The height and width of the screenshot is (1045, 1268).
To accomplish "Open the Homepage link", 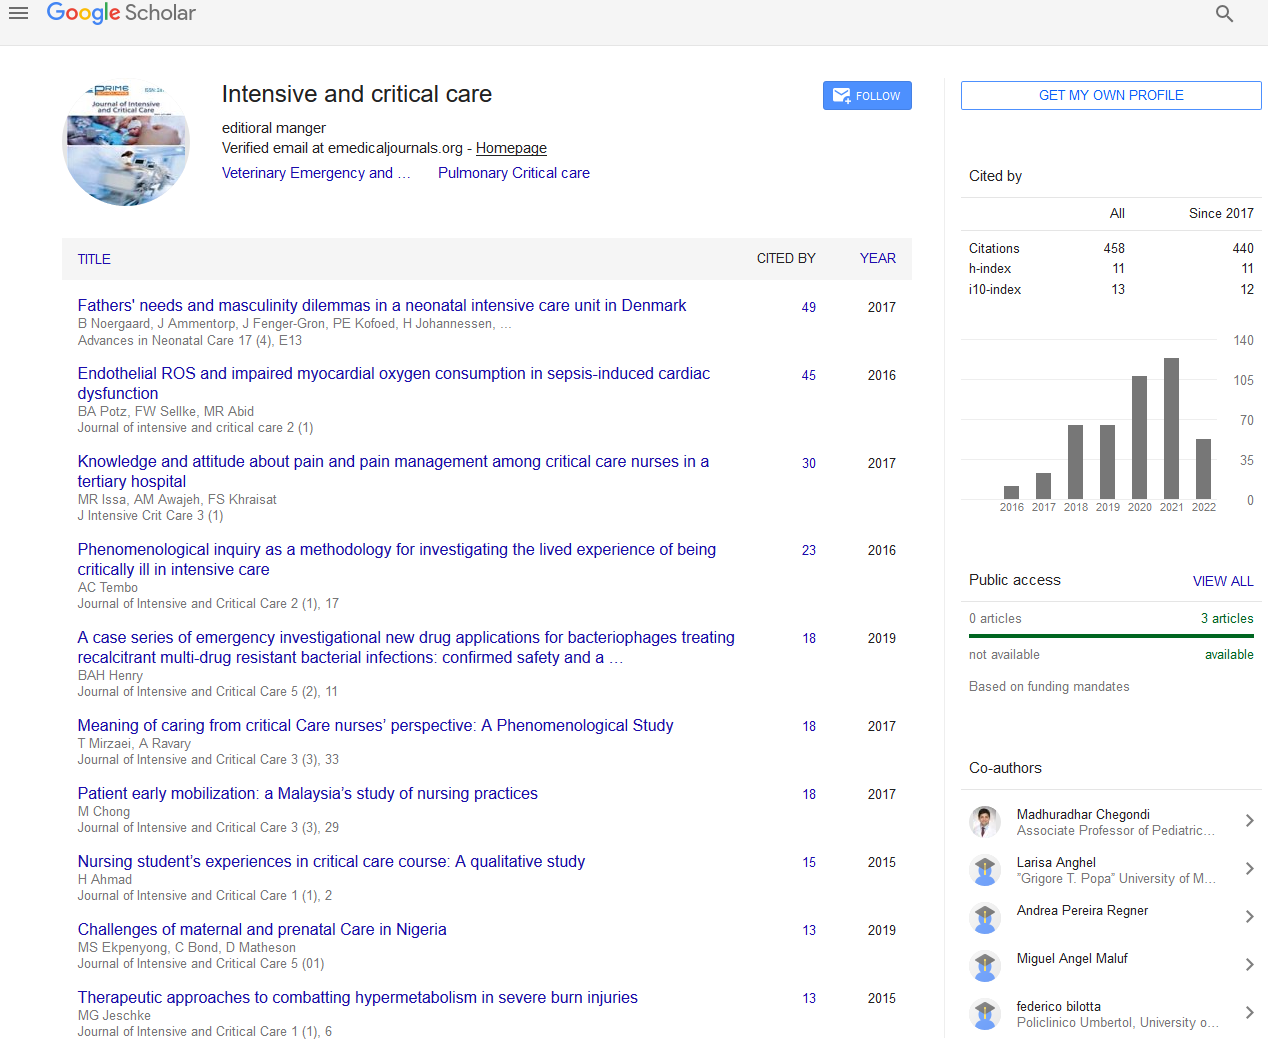I will [x=511, y=148].
